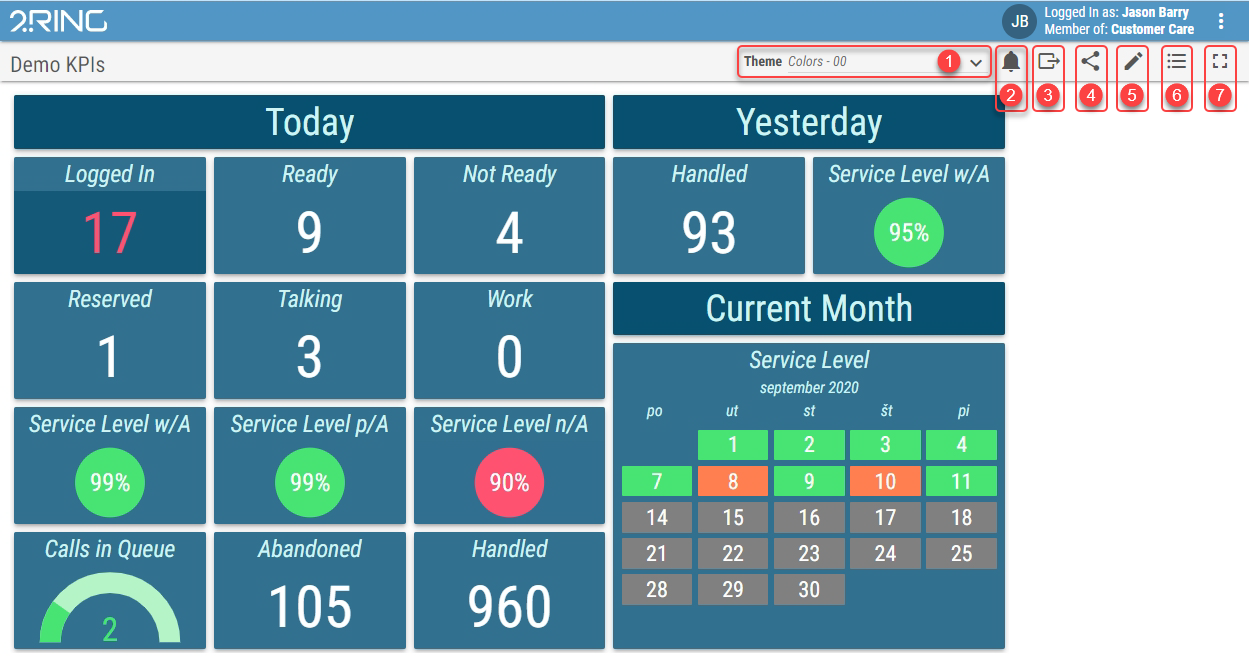Click the notifications bell icon
The width and height of the screenshot is (1249, 663).
tap(1011, 62)
